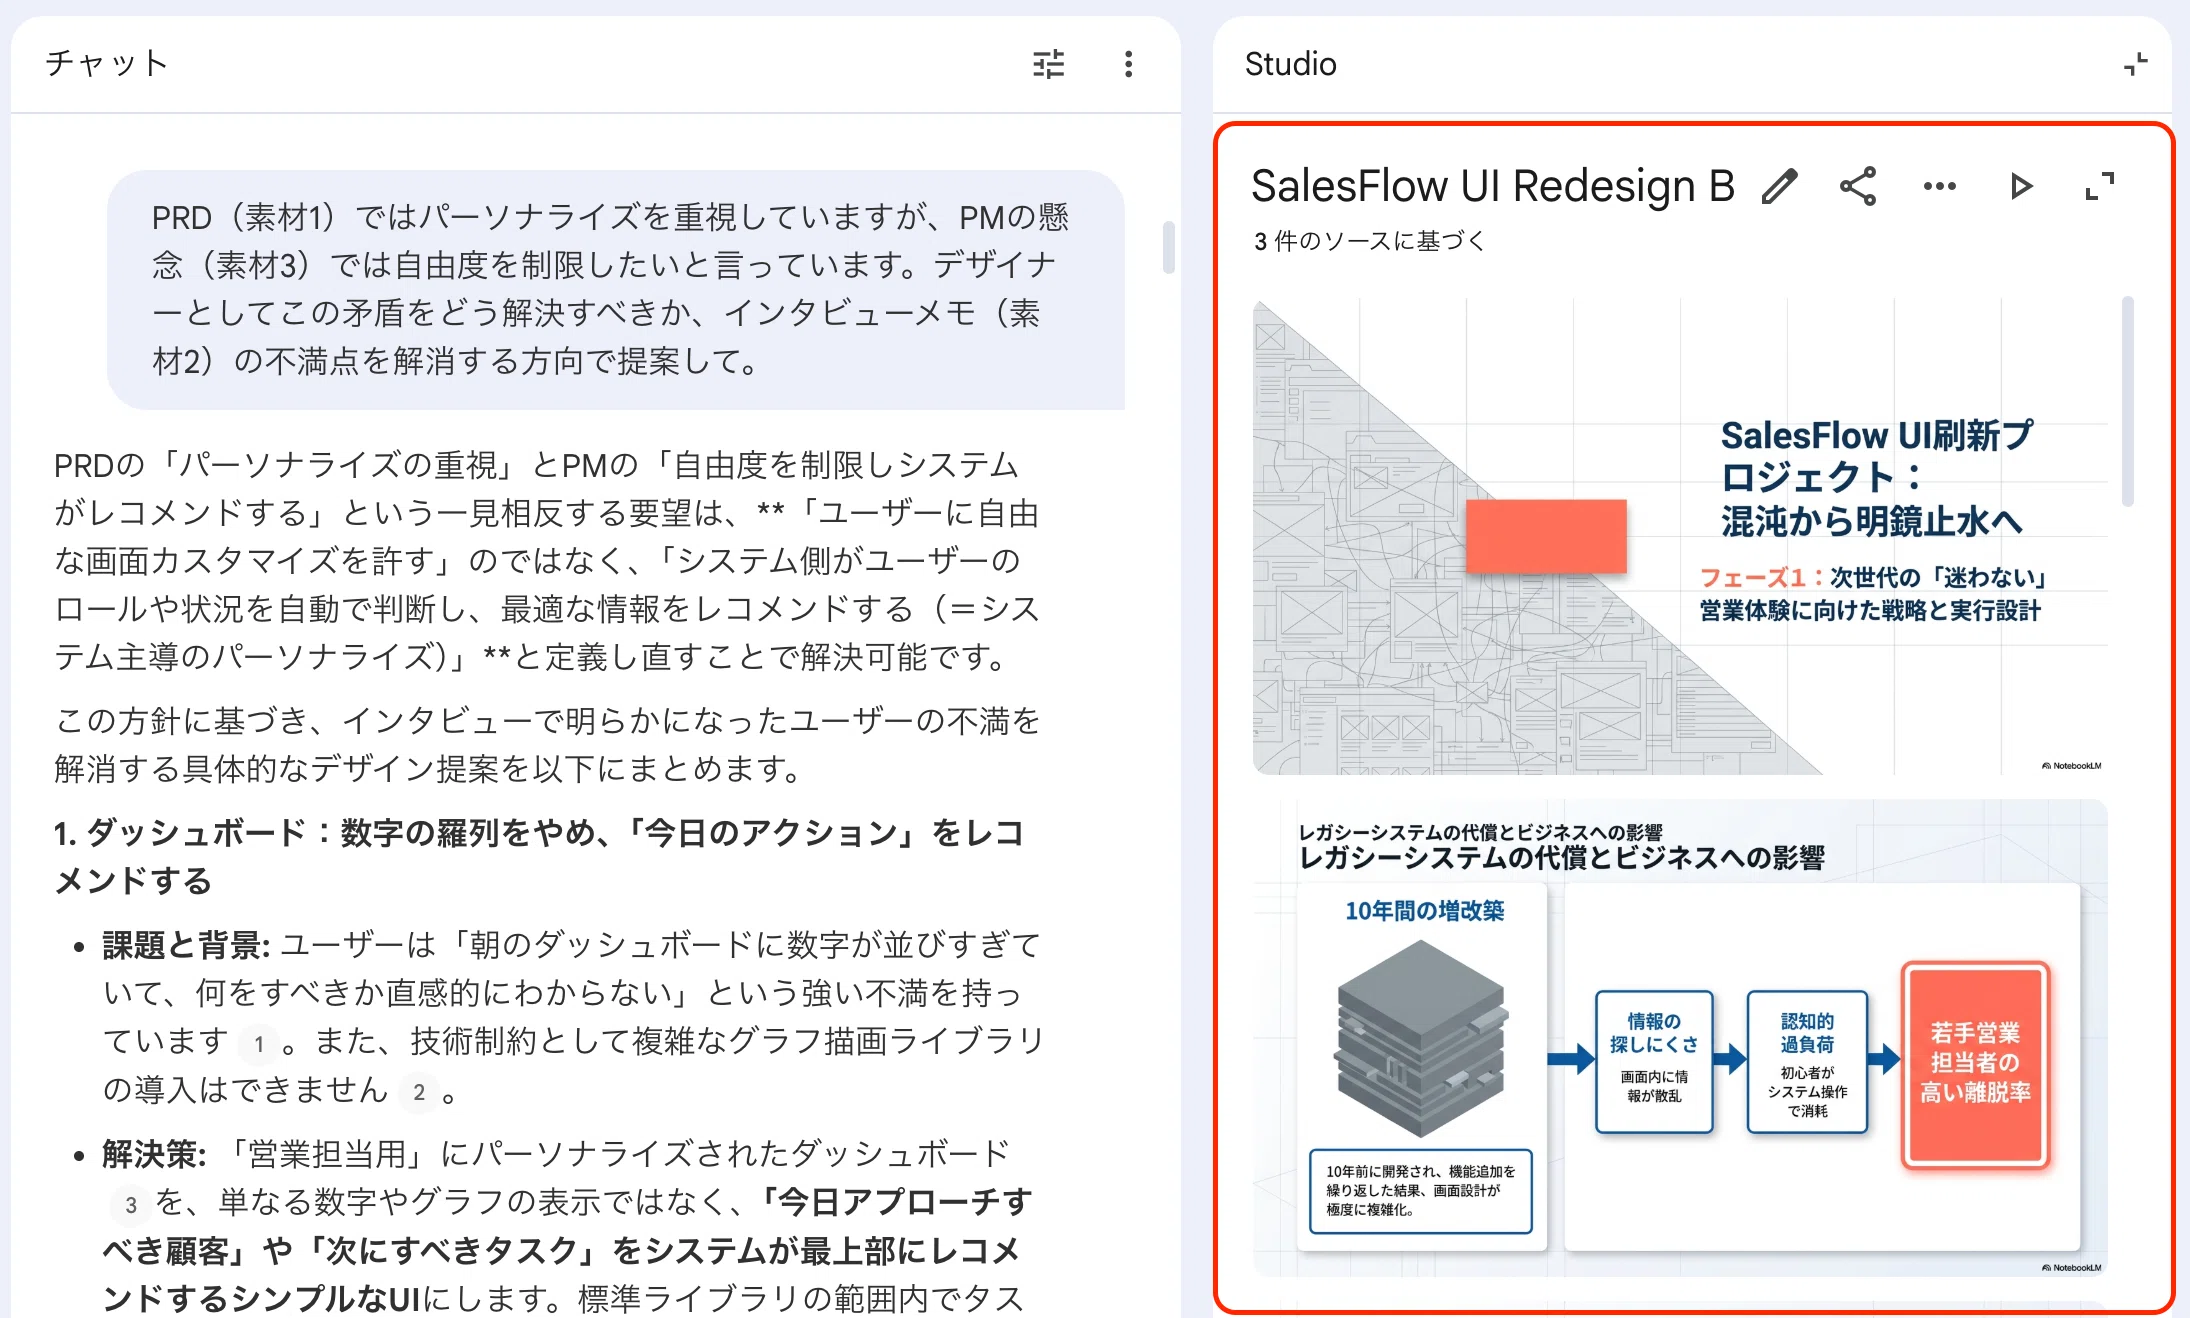Edit the SalesFlow UI Redesign B title

(1779, 186)
